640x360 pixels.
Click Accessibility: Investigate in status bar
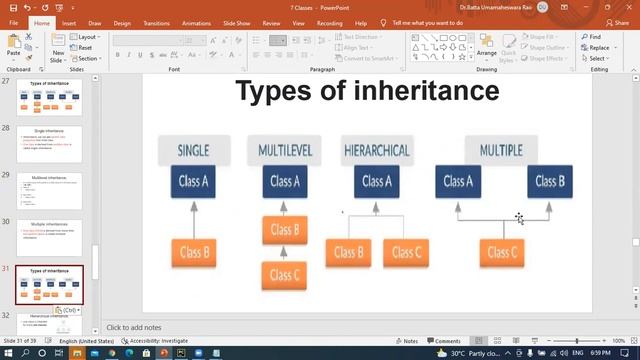155,340
